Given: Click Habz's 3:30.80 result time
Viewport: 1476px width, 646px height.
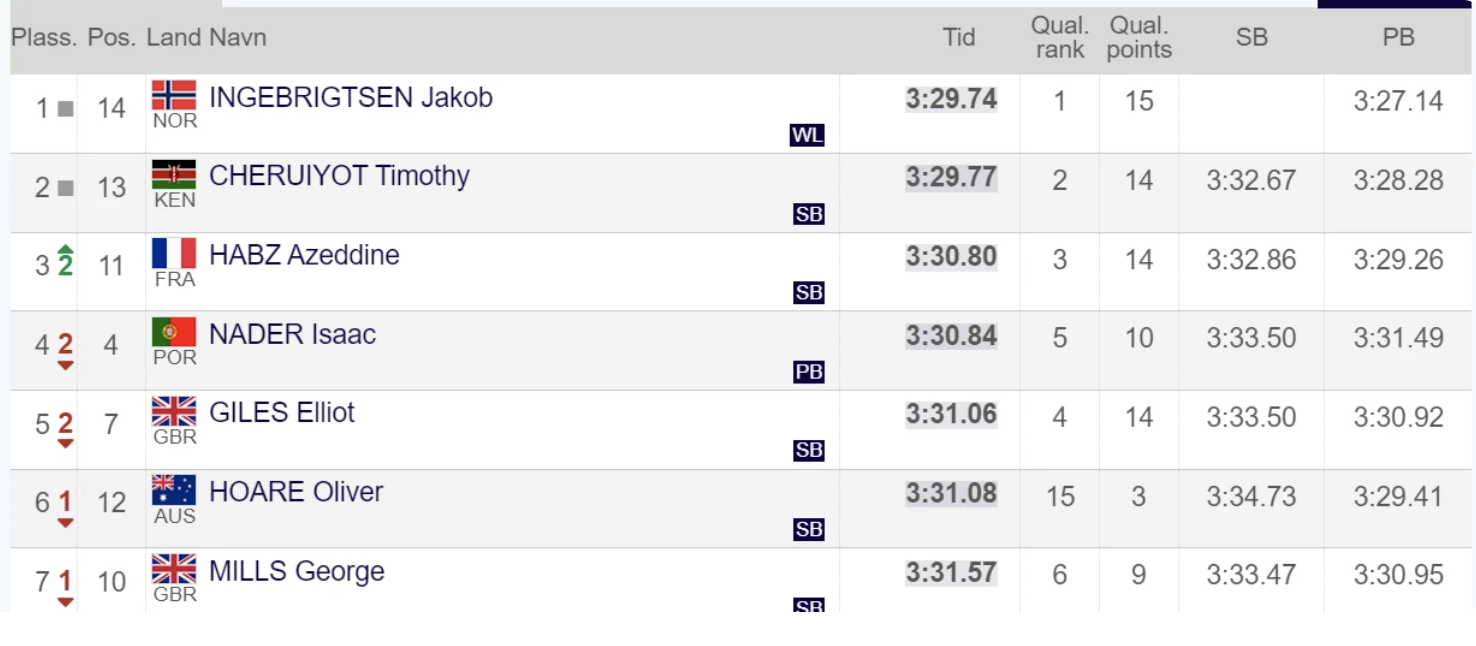Looking at the screenshot, I should pyautogui.click(x=951, y=257).
